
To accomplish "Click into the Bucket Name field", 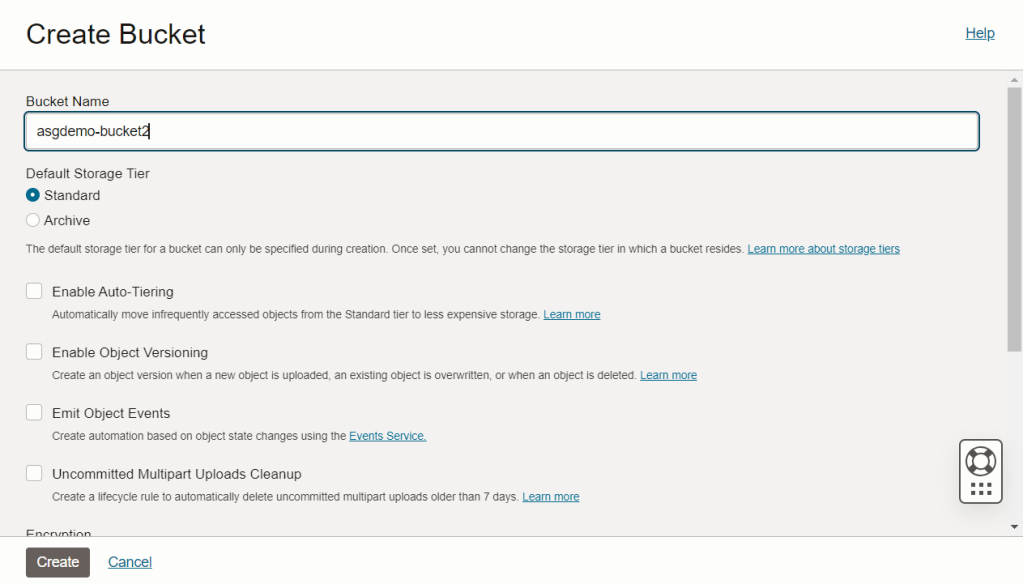I will pos(501,131).
